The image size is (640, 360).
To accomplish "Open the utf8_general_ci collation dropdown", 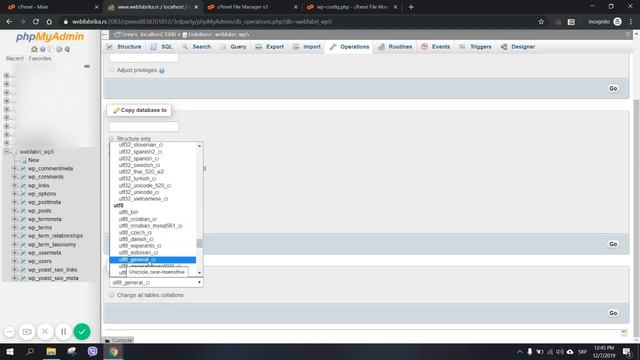I will point(156,282).
